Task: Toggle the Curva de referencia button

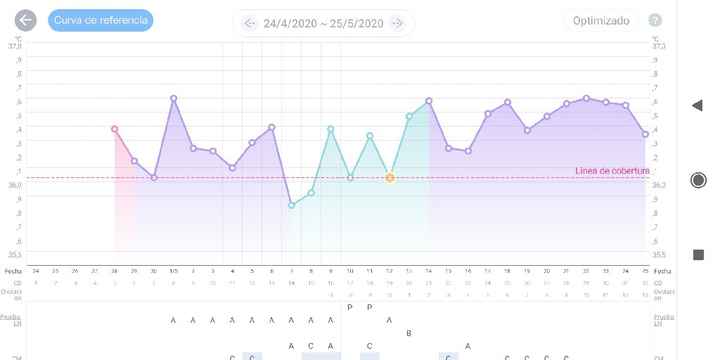Action: [101, 20]
